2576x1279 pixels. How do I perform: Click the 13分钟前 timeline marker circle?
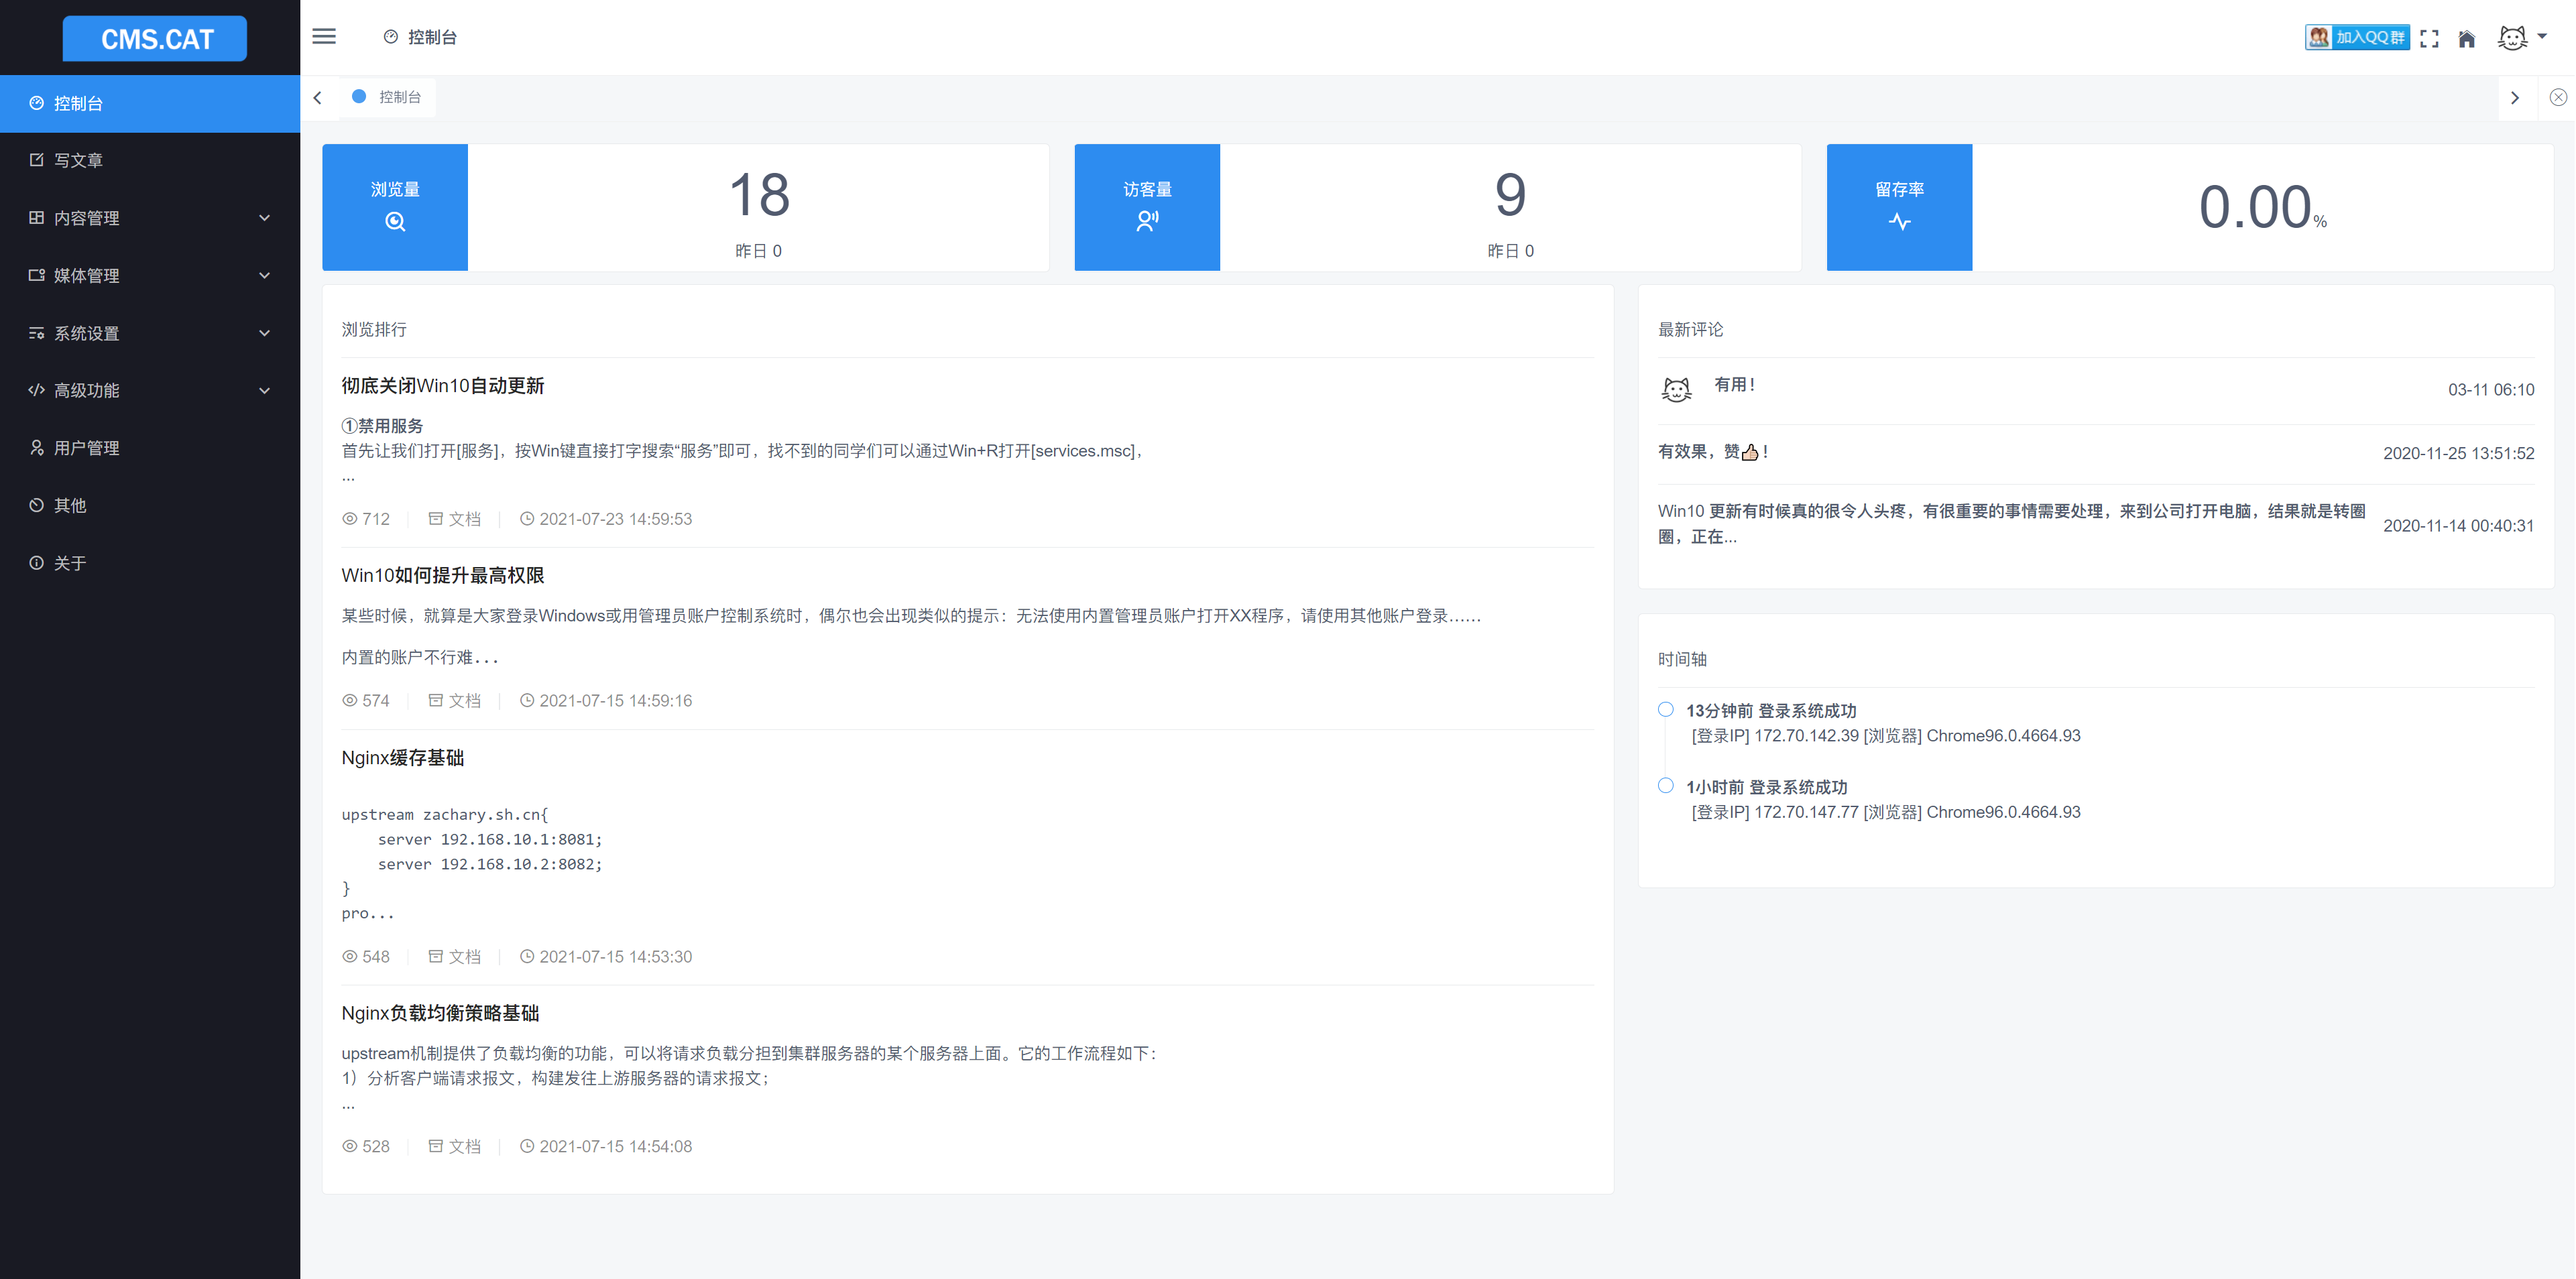click(1665, 710)
